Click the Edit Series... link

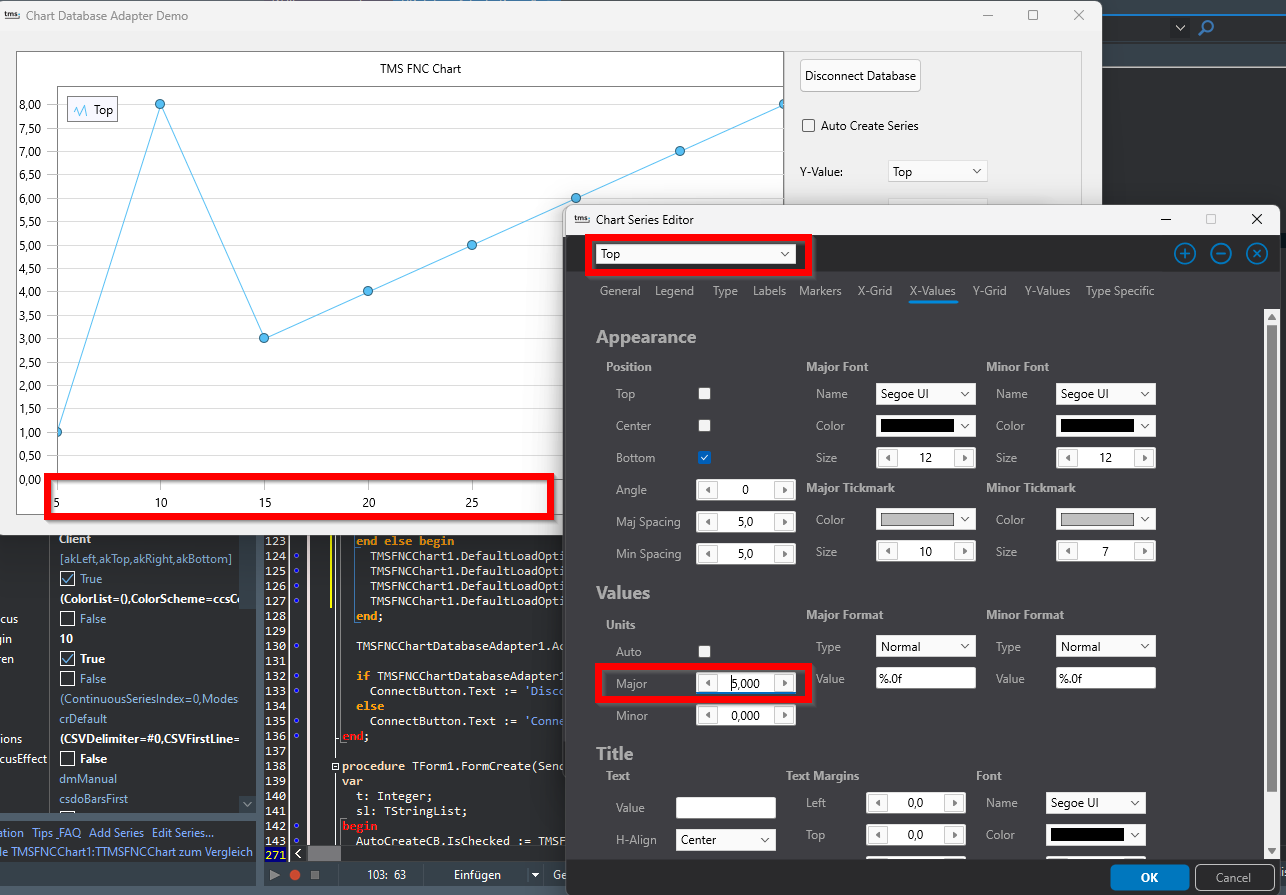183,833
